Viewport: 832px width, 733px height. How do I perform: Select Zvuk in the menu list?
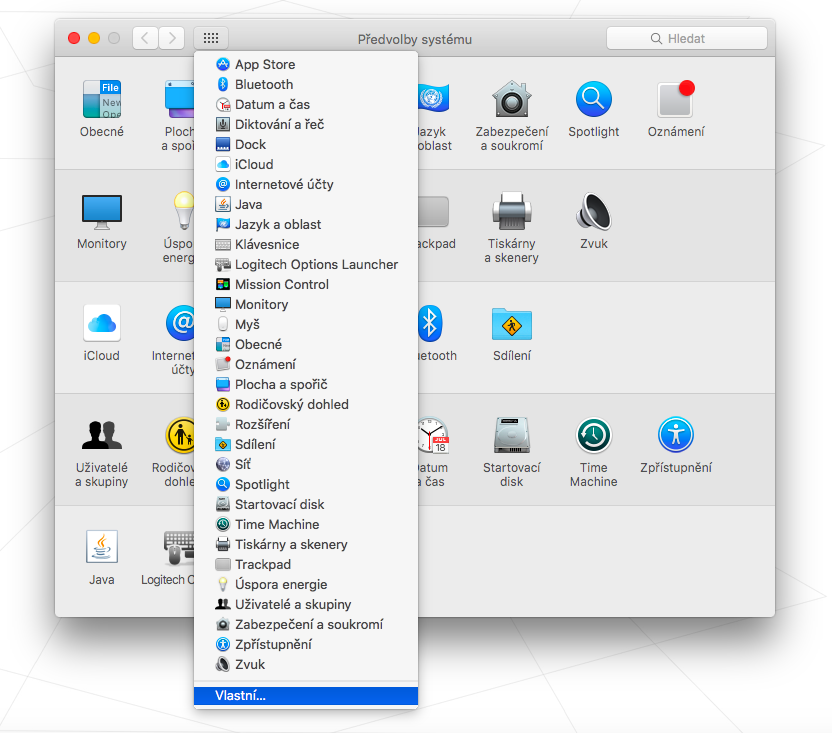[306, 664]
